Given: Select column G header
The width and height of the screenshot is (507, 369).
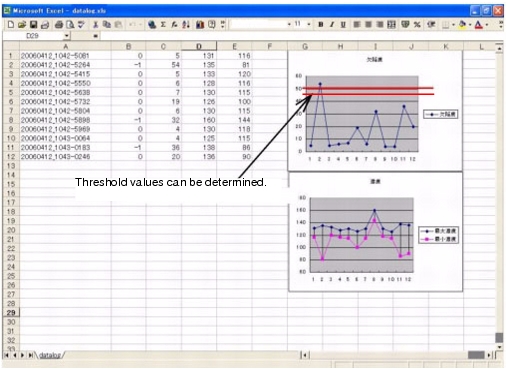Looking at the screenshot, I should pos(305,47).
